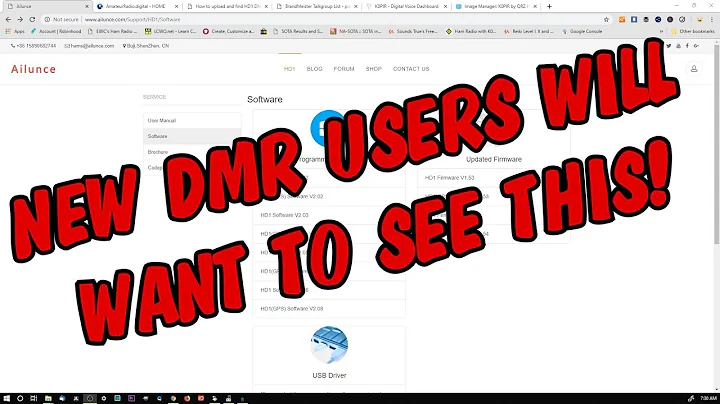720x404 pixels.
Task: Go to the FORUM page
Action: click(344, 69)
